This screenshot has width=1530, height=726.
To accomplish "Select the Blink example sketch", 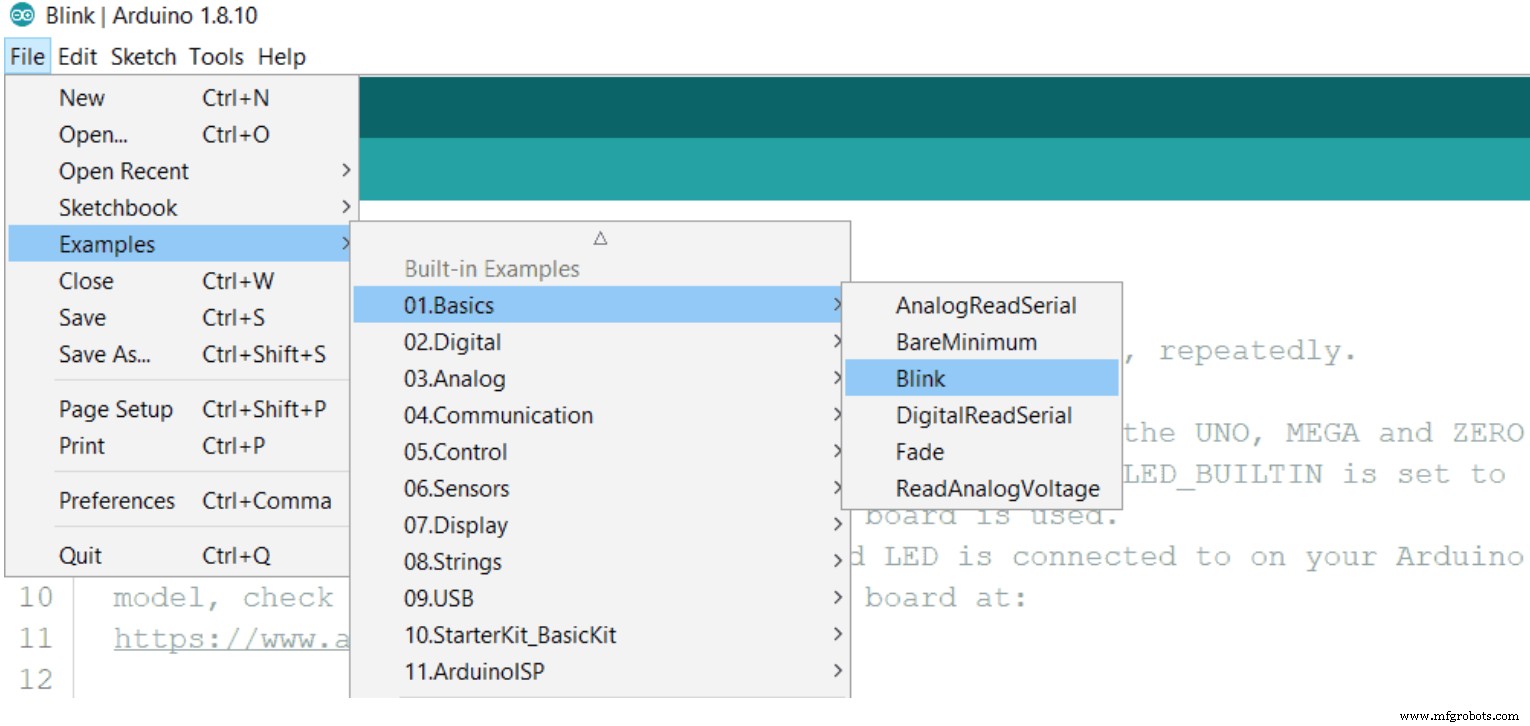I will tap(921, 378).
